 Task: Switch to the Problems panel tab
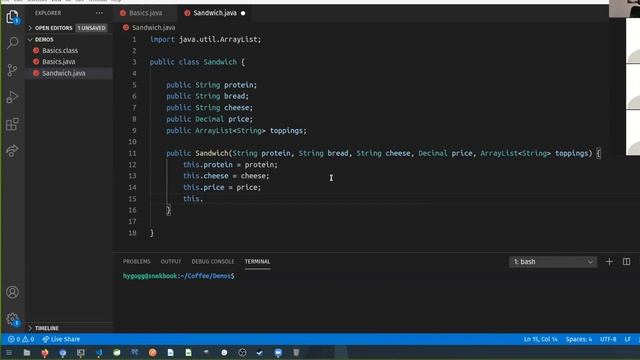137,262
